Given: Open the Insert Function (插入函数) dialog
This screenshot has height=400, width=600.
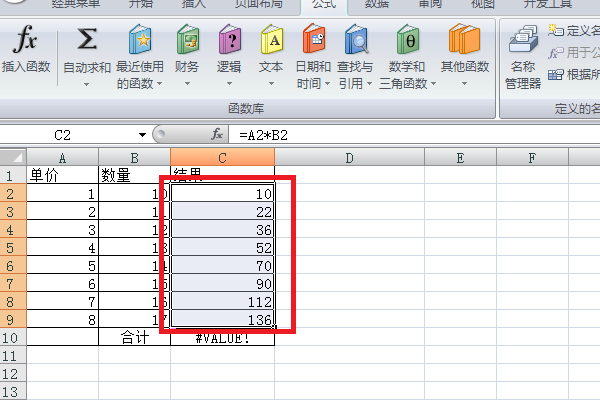Looking at the screenshot, I should [25, 49].
